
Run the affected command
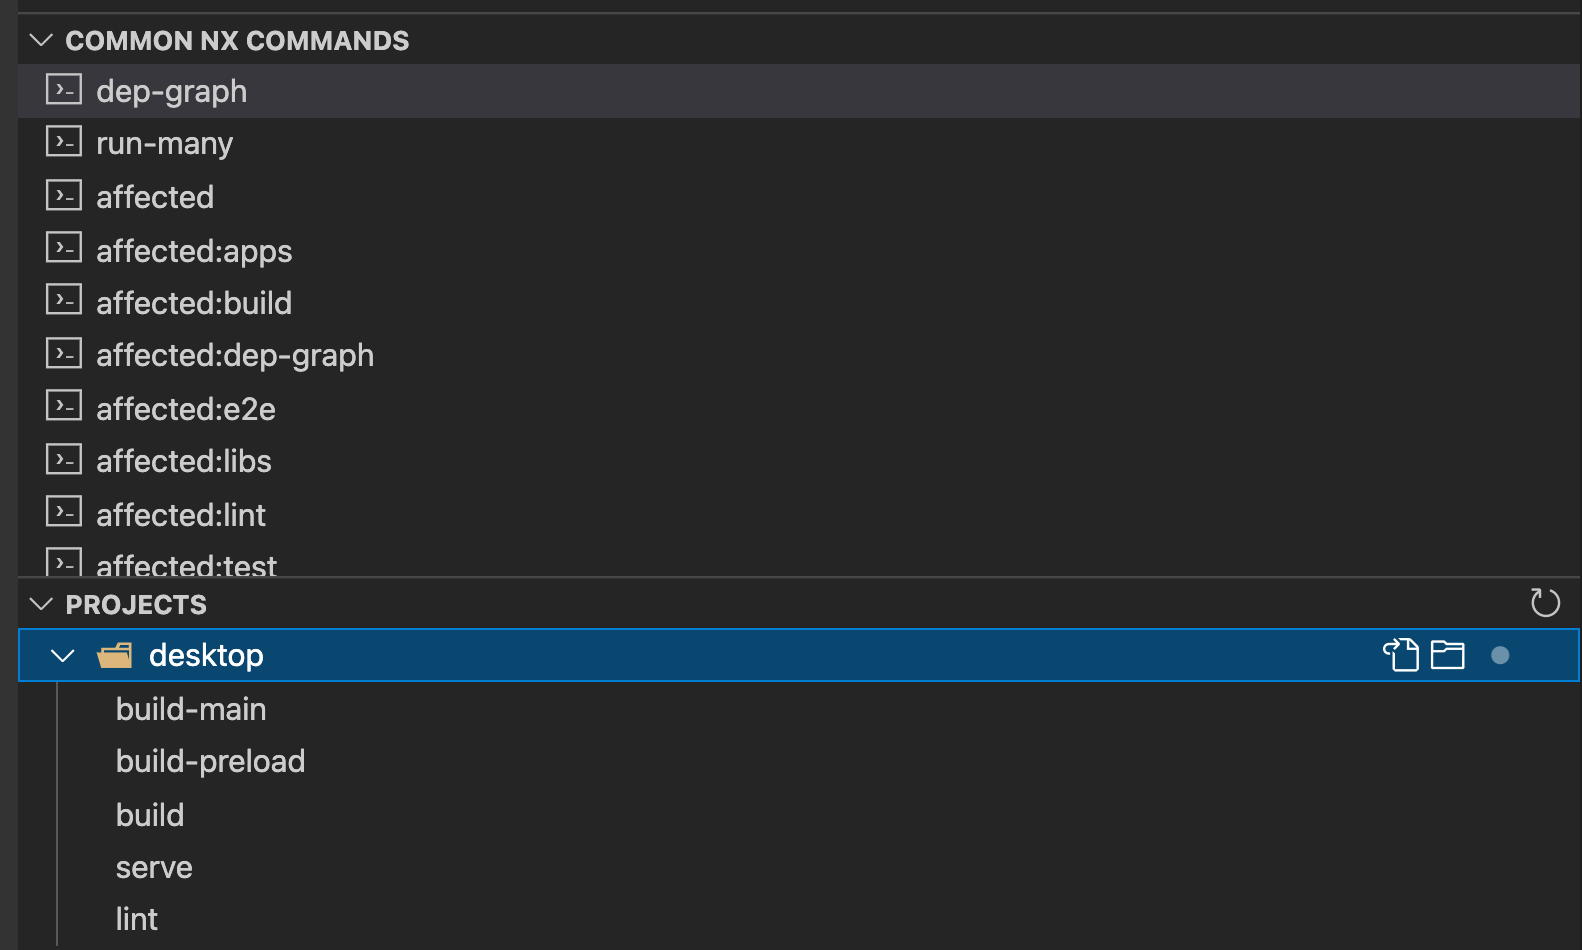coord(155,197)
